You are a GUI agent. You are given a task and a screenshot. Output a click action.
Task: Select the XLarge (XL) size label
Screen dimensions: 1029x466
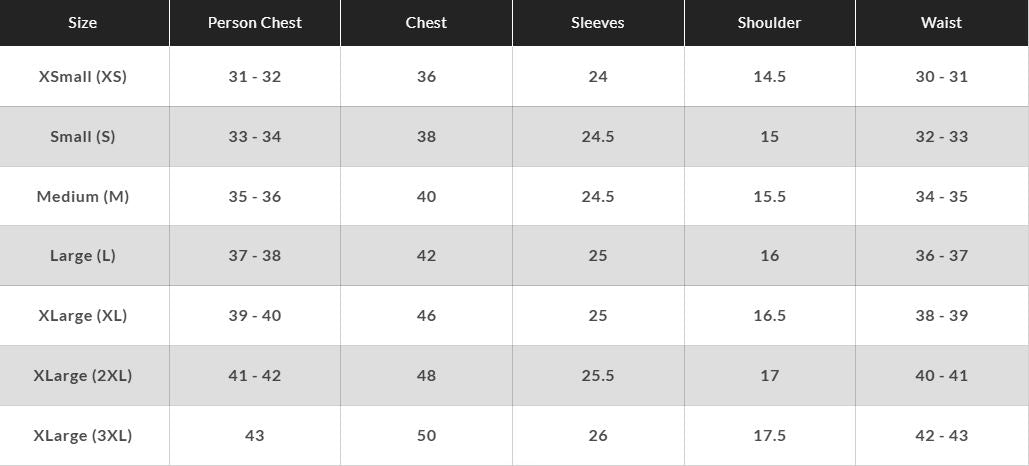coord(83,315)
